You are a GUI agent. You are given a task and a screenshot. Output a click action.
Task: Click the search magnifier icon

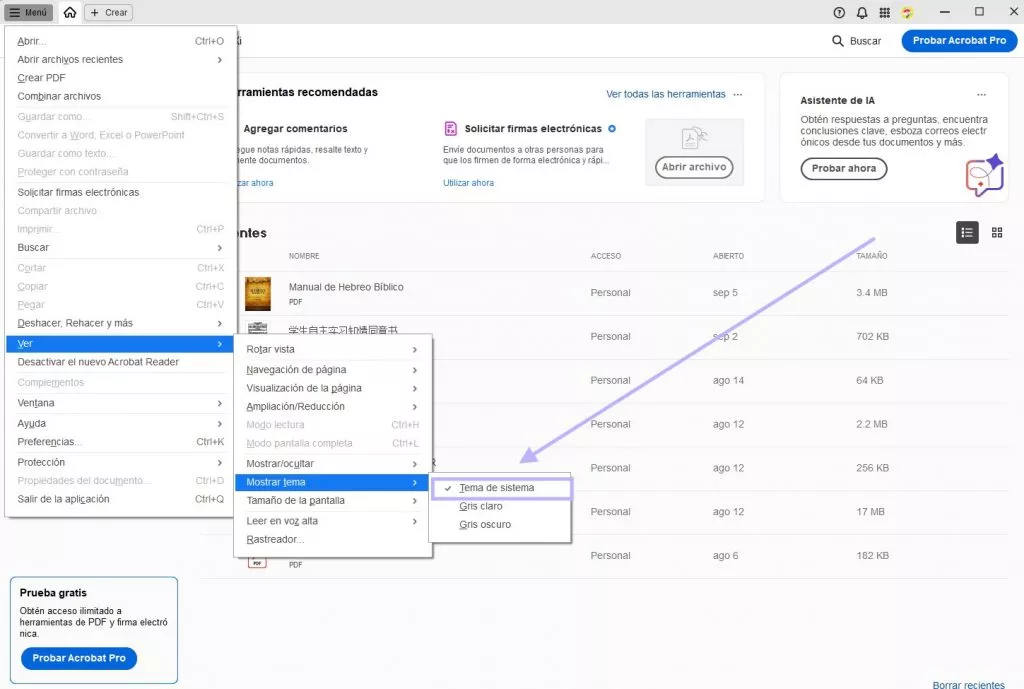(x=837, y=40)
